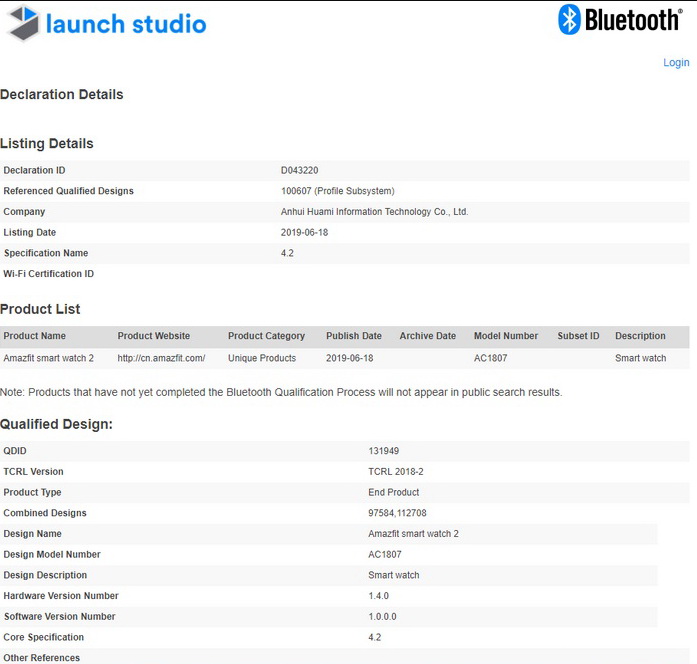Image resolution: width=697 pixels, height=664 pixels.
Task: Click the Subset ID column header
Action: 578,336
